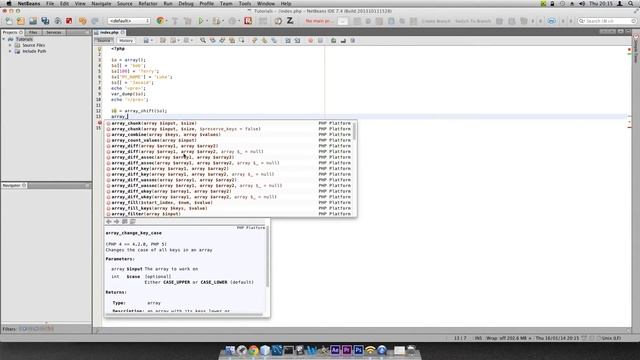
Task: Select array_filter in autocomplete list
Action: click(x=231, y=214)
